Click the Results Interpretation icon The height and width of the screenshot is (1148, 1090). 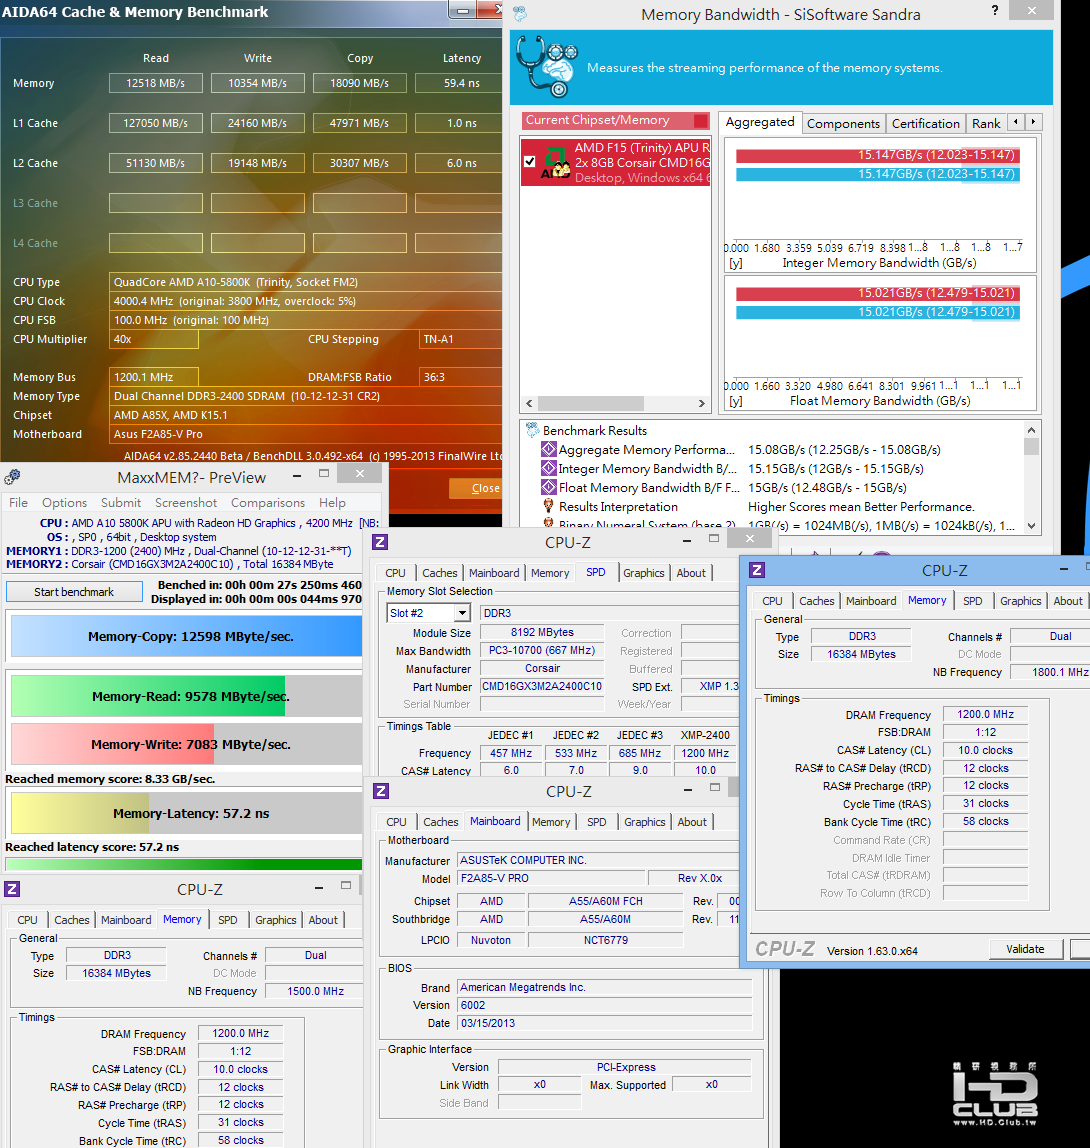tap(548, 506)
